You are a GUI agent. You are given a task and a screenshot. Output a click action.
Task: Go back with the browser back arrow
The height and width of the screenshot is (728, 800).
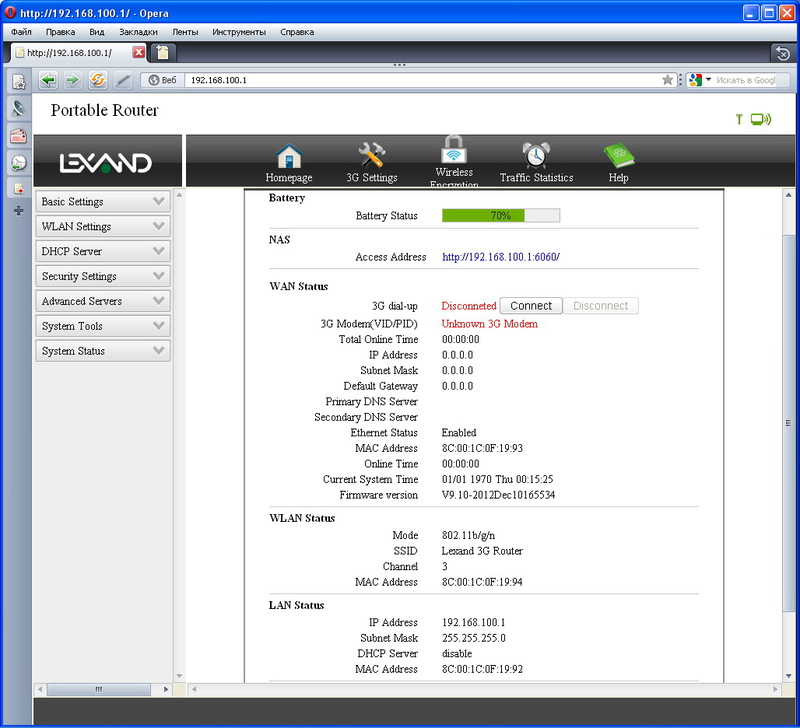pyautogui.click(x=48, y=80)
